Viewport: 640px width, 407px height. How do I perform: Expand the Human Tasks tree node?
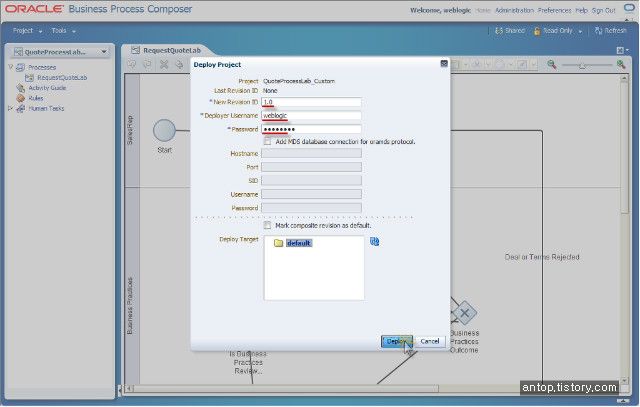(11, 108)
